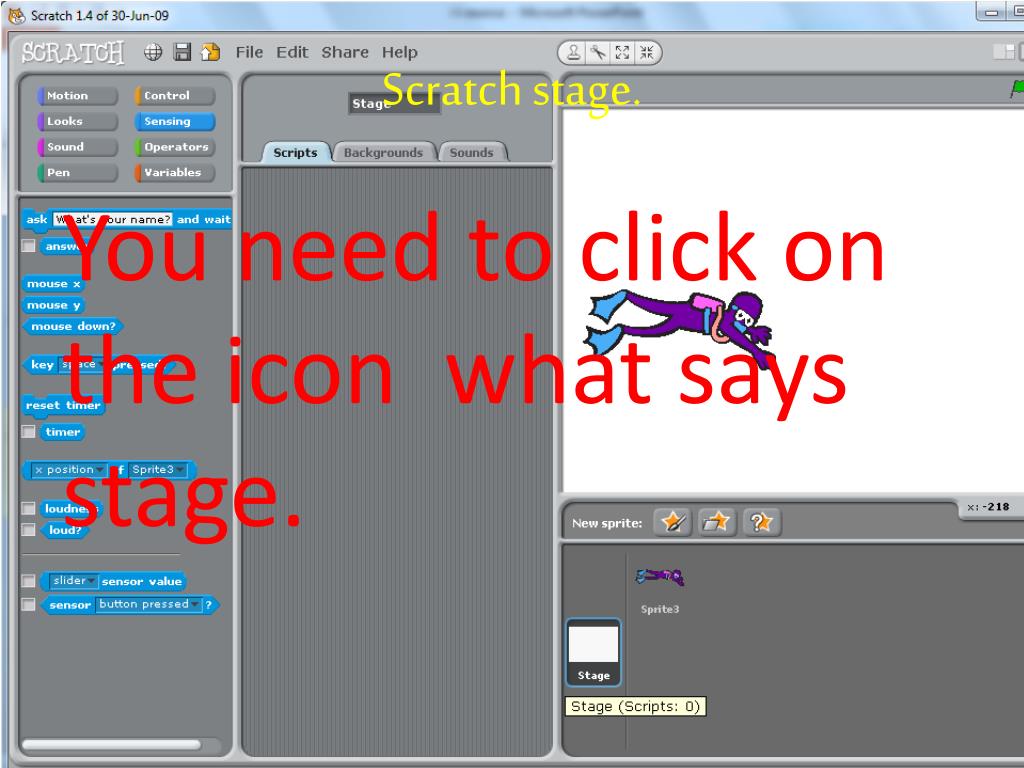Open the key space dropdown
1024x768 pixels.
tap(82, 364)
